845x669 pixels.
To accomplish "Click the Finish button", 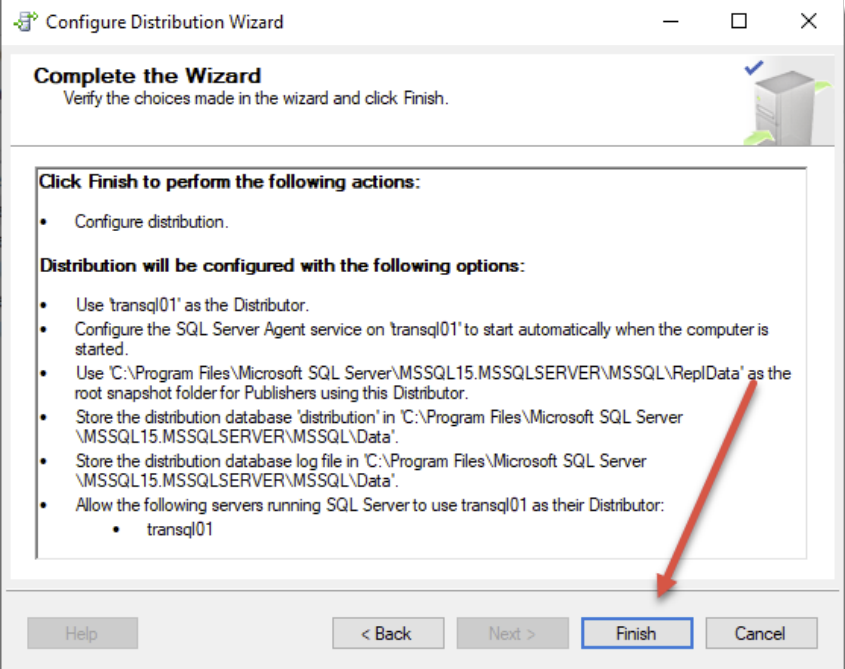I will click(x=637, y=633).
